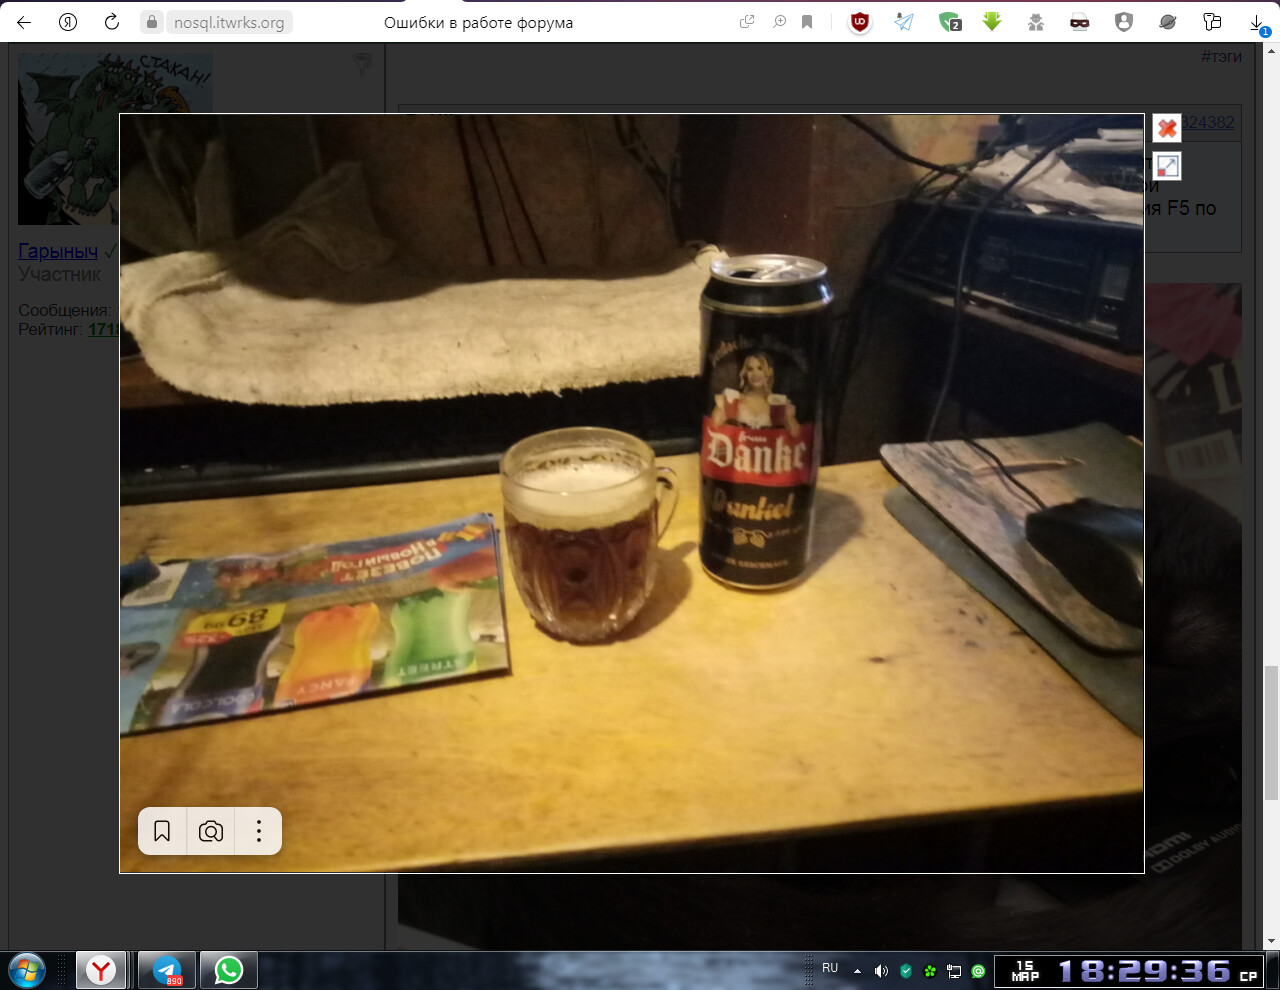Screen dimensions: 1280x990
Task: Open the system volume control
Action: click(881, 970)
